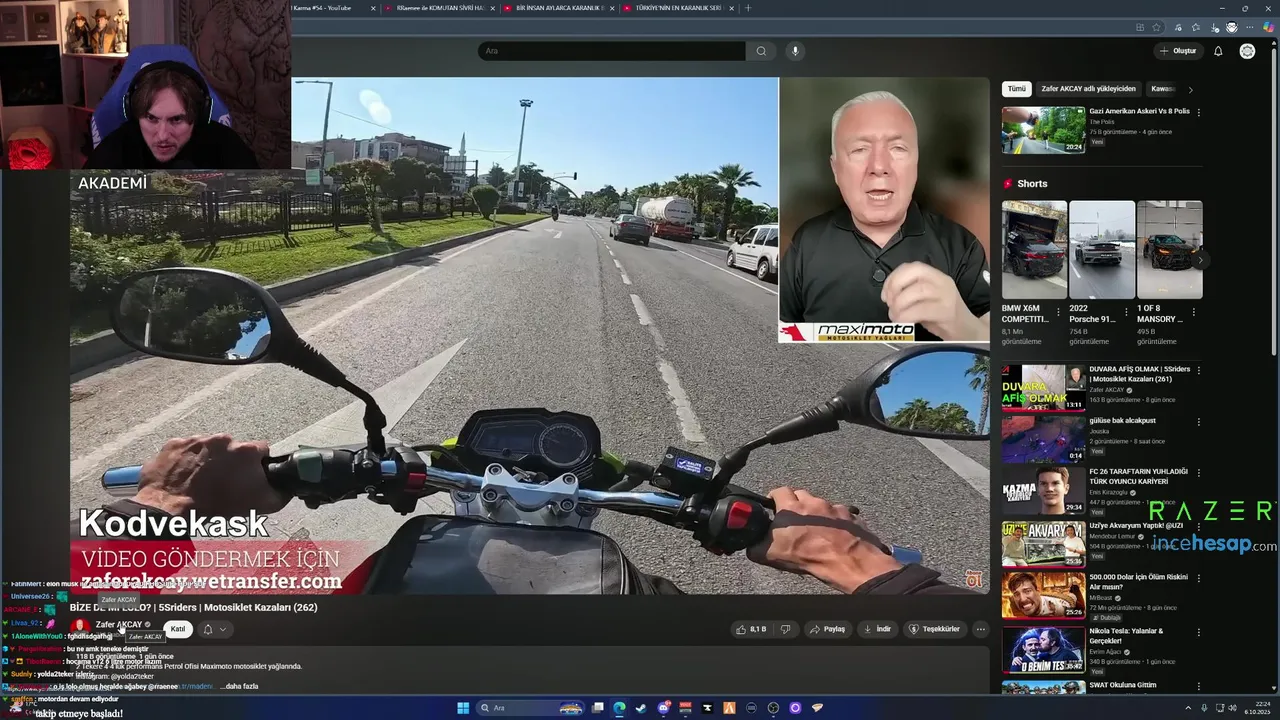Image resolution: width=1280 pixels, height=720 pixels.
Task: Bookmark page with star icon in address bar
Action: tap(1157, 27)
